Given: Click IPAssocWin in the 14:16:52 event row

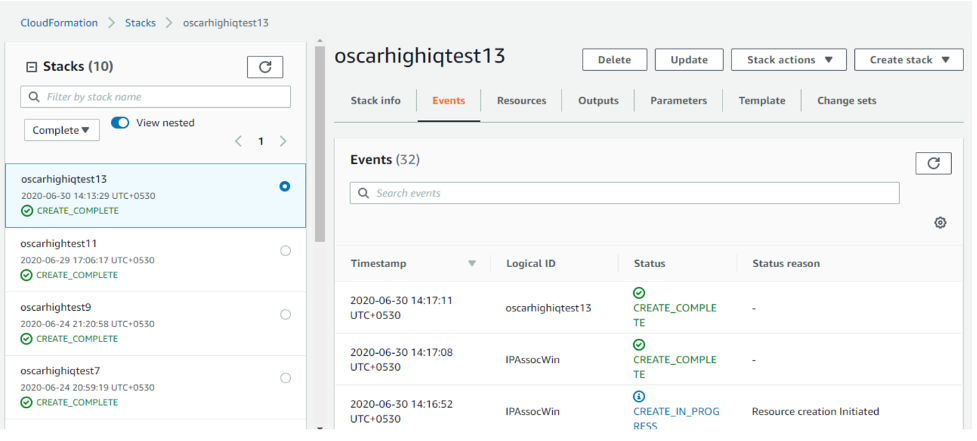Looking at the screenshot, I should click(x=533, y=411).
